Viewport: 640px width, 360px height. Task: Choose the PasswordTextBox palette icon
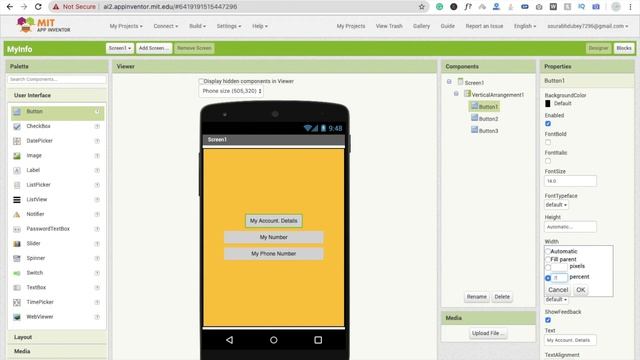pos(17,229)
